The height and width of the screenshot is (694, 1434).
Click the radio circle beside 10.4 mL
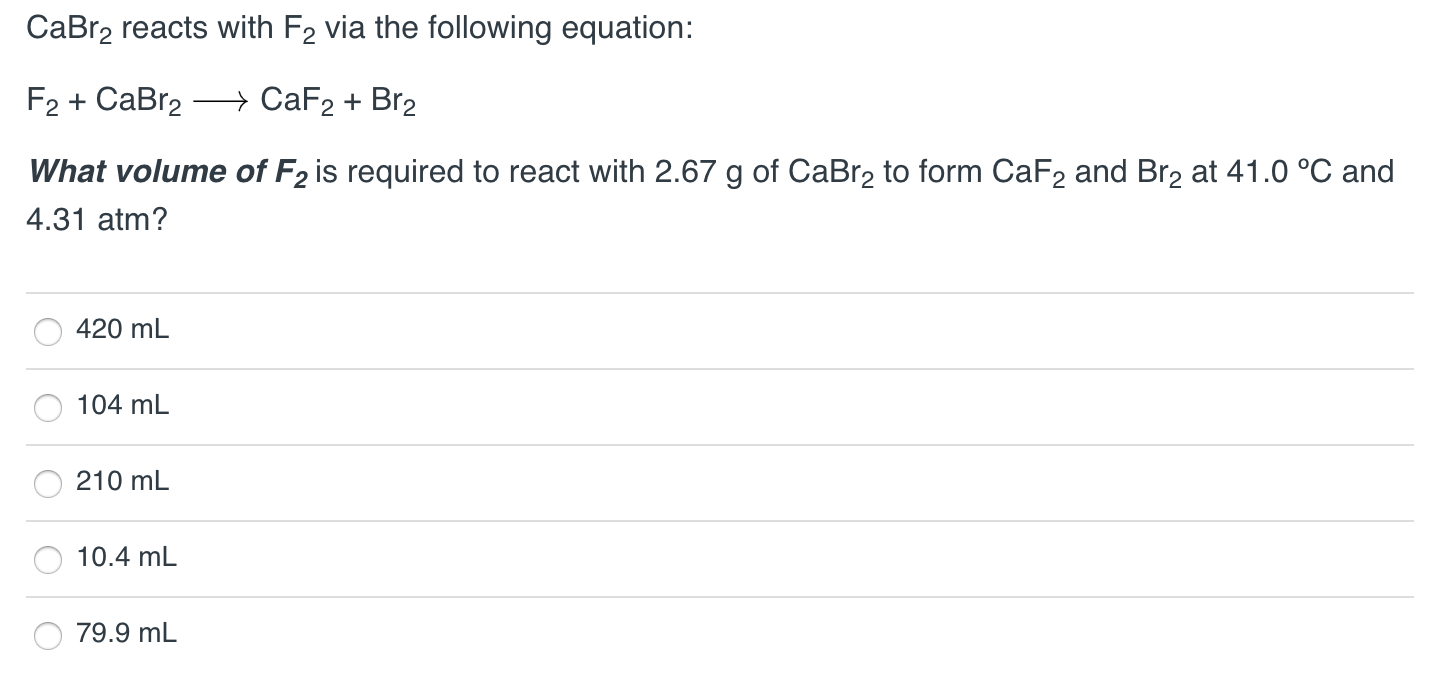(47, 559)
